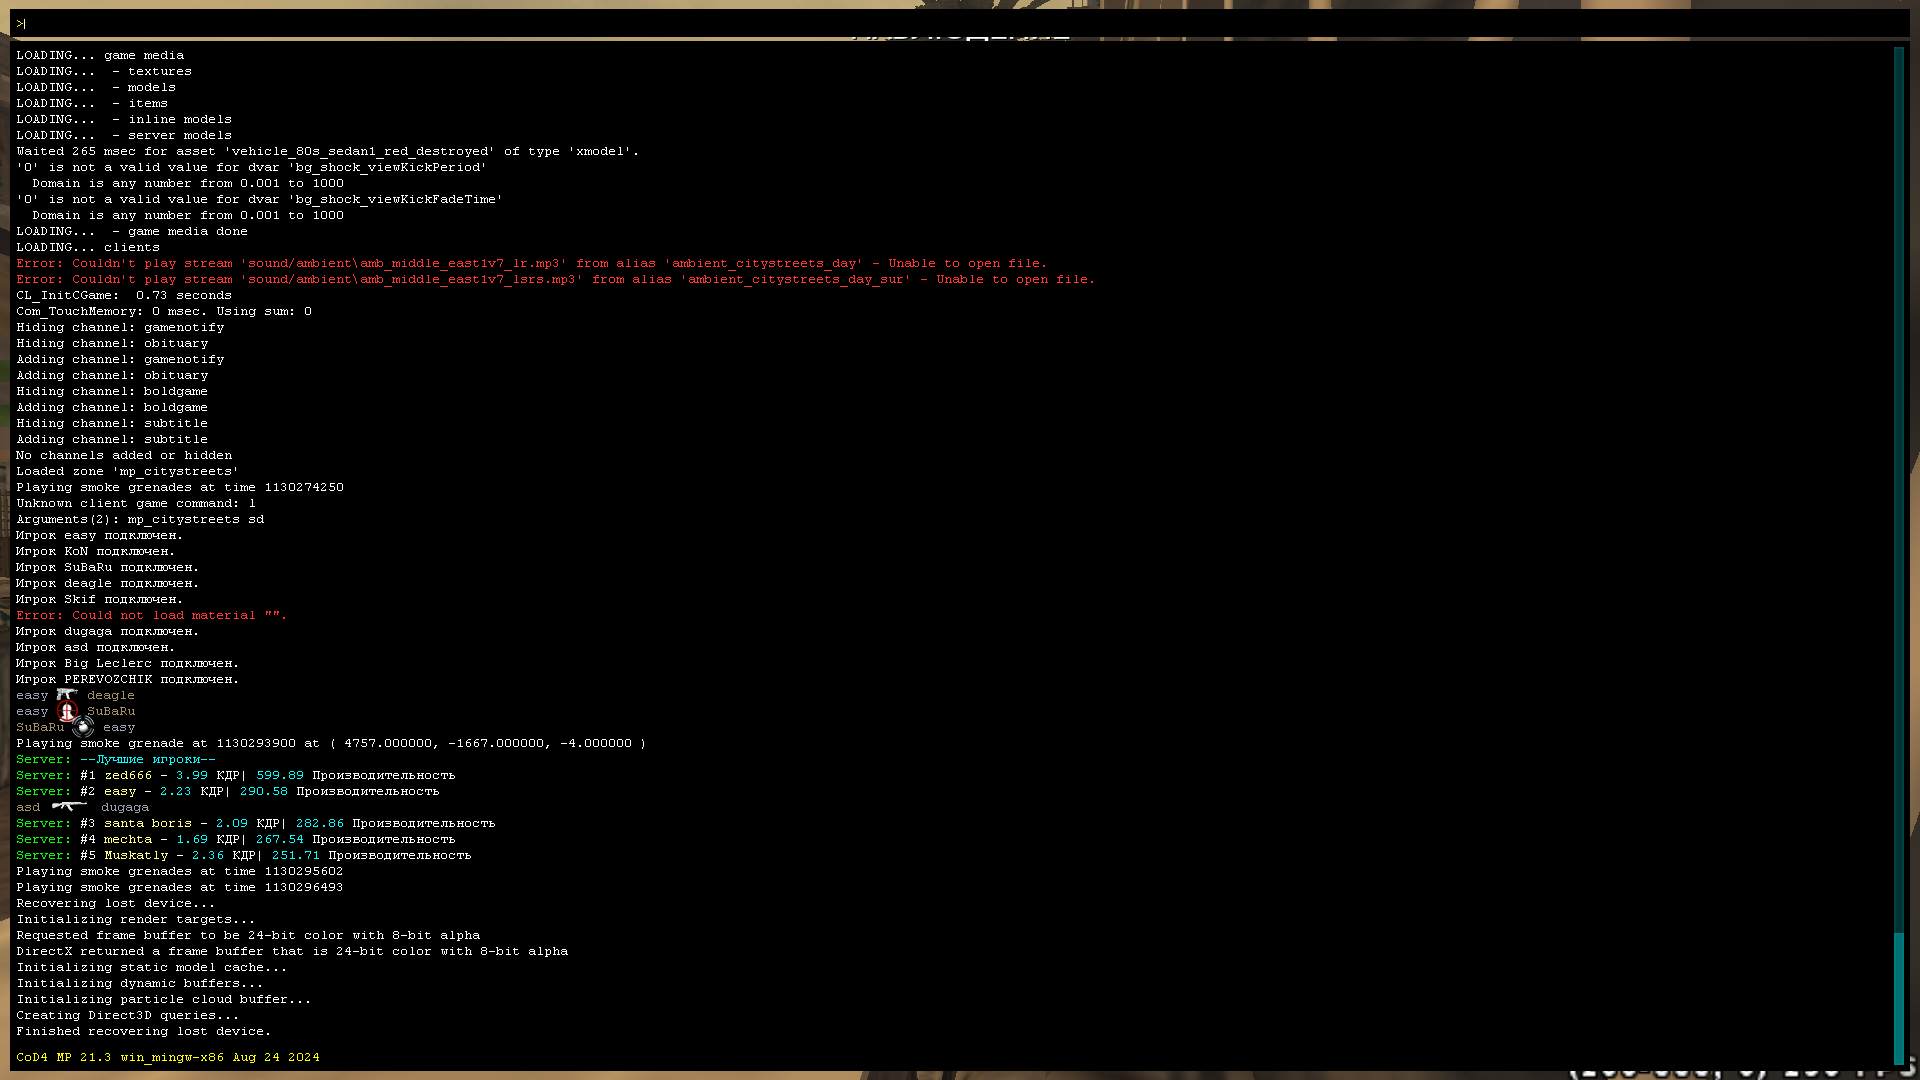Click the grenade kill icon after SuBaRu
The height and width of the screenshot is (1080, 1920).
click(x=83, y=727)
